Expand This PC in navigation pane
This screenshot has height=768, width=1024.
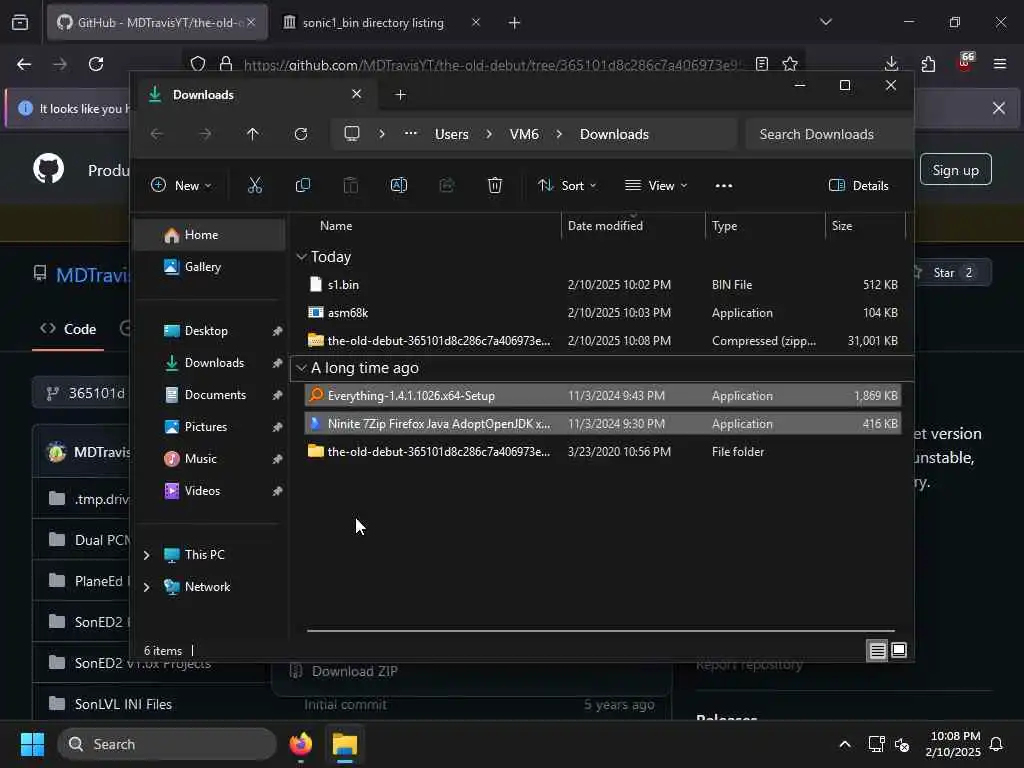[146, 555]
